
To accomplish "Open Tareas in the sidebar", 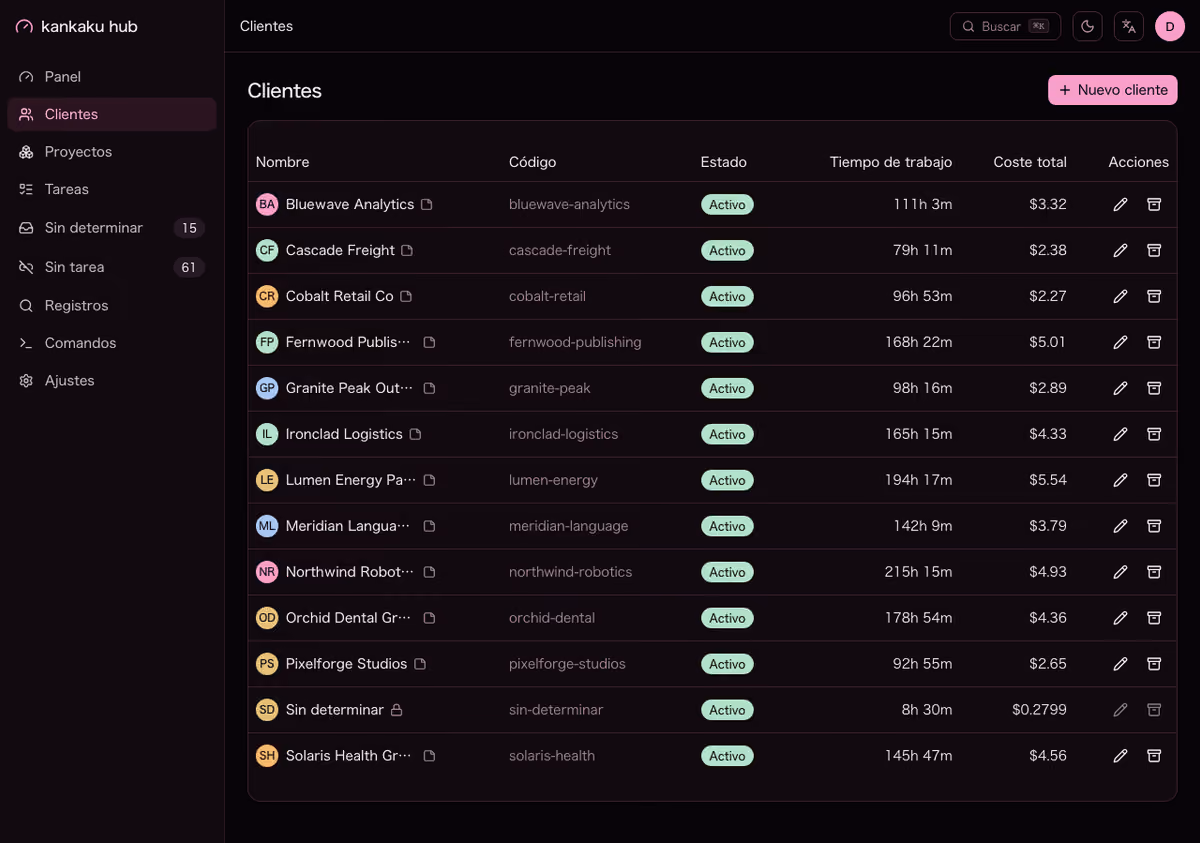I will [112, 189].
